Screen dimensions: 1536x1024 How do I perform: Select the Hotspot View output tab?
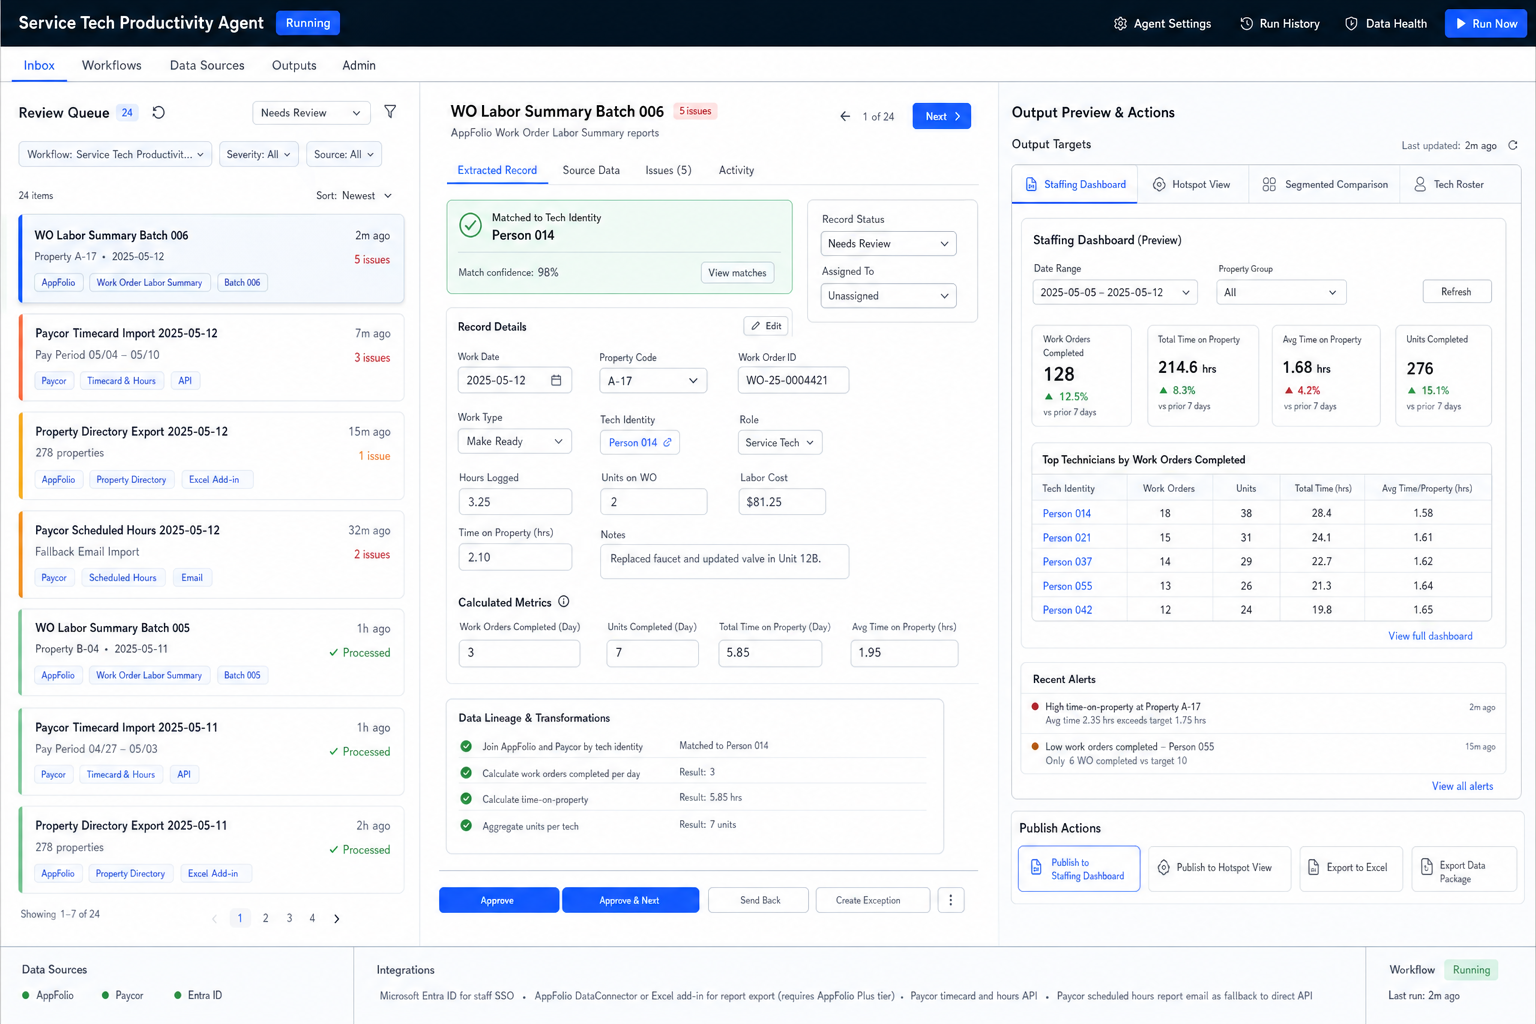point(1191,185)
